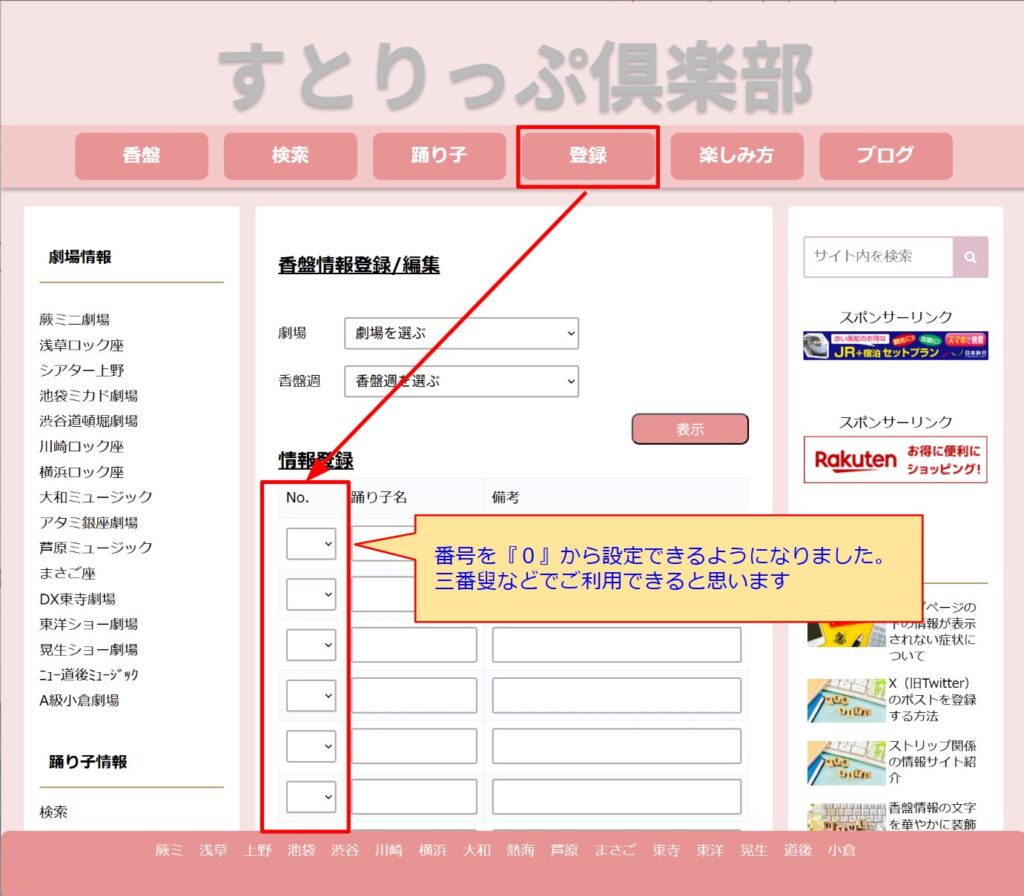Click the search magnifier icon button
This screenshot has width=1024, height=896.
[x=970, y=257]
